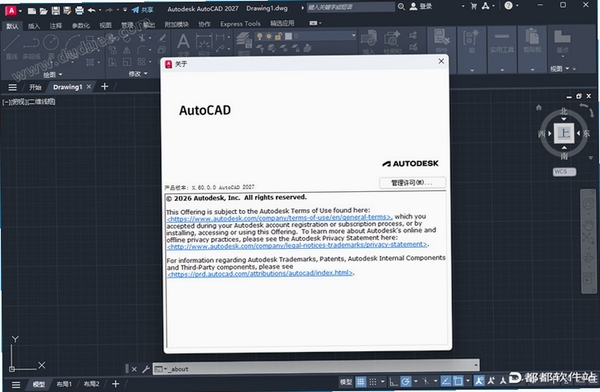Click the ViewCube home icon
The image size is (600, 392).
539,108
